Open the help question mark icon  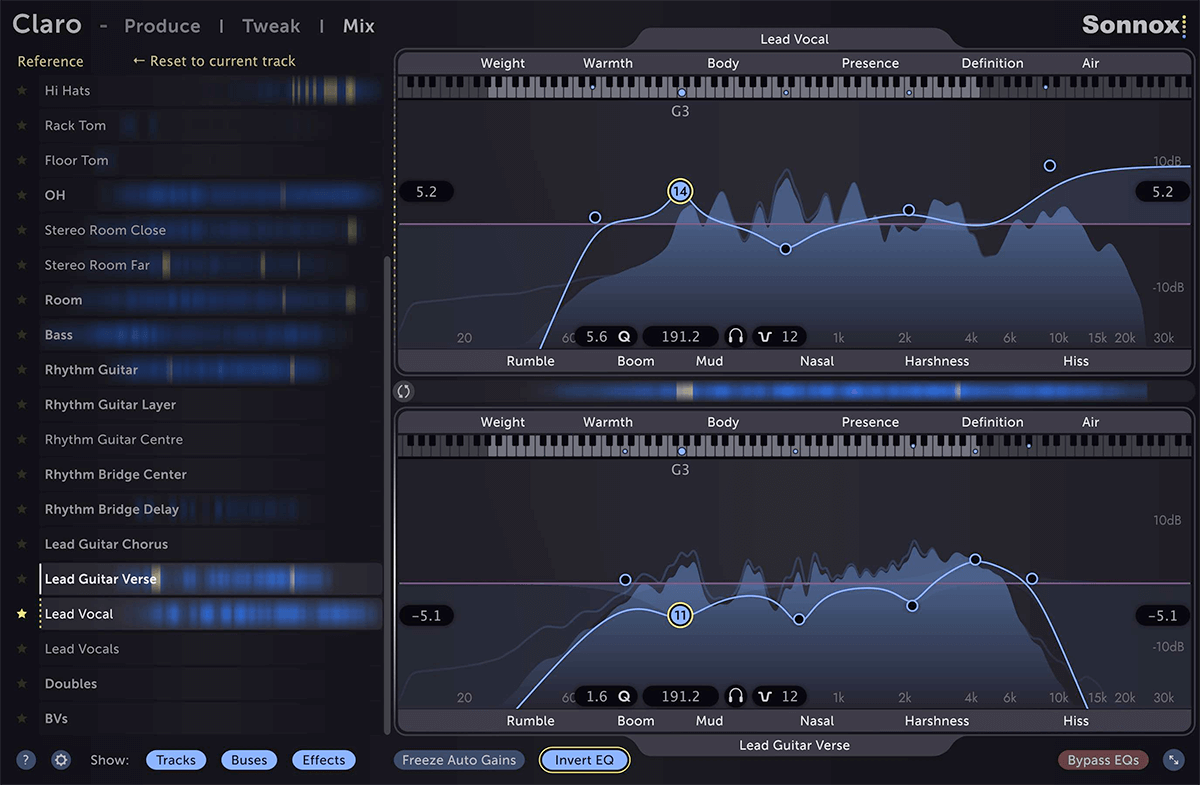[x=27, y=760]
